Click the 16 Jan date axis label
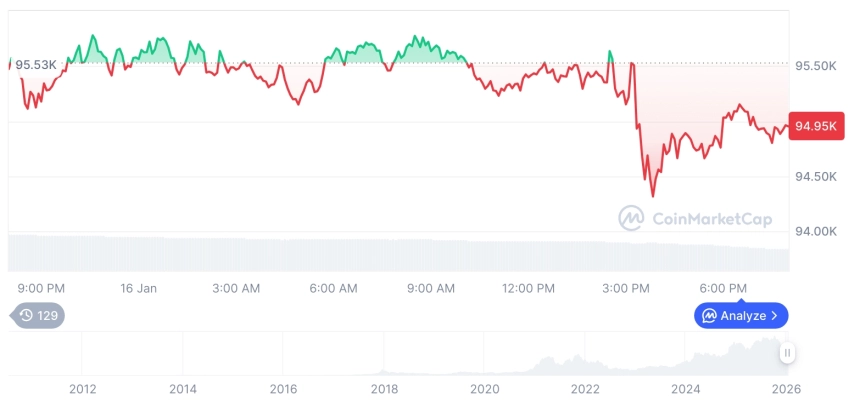Screen dimensions: 860x401 139,288
